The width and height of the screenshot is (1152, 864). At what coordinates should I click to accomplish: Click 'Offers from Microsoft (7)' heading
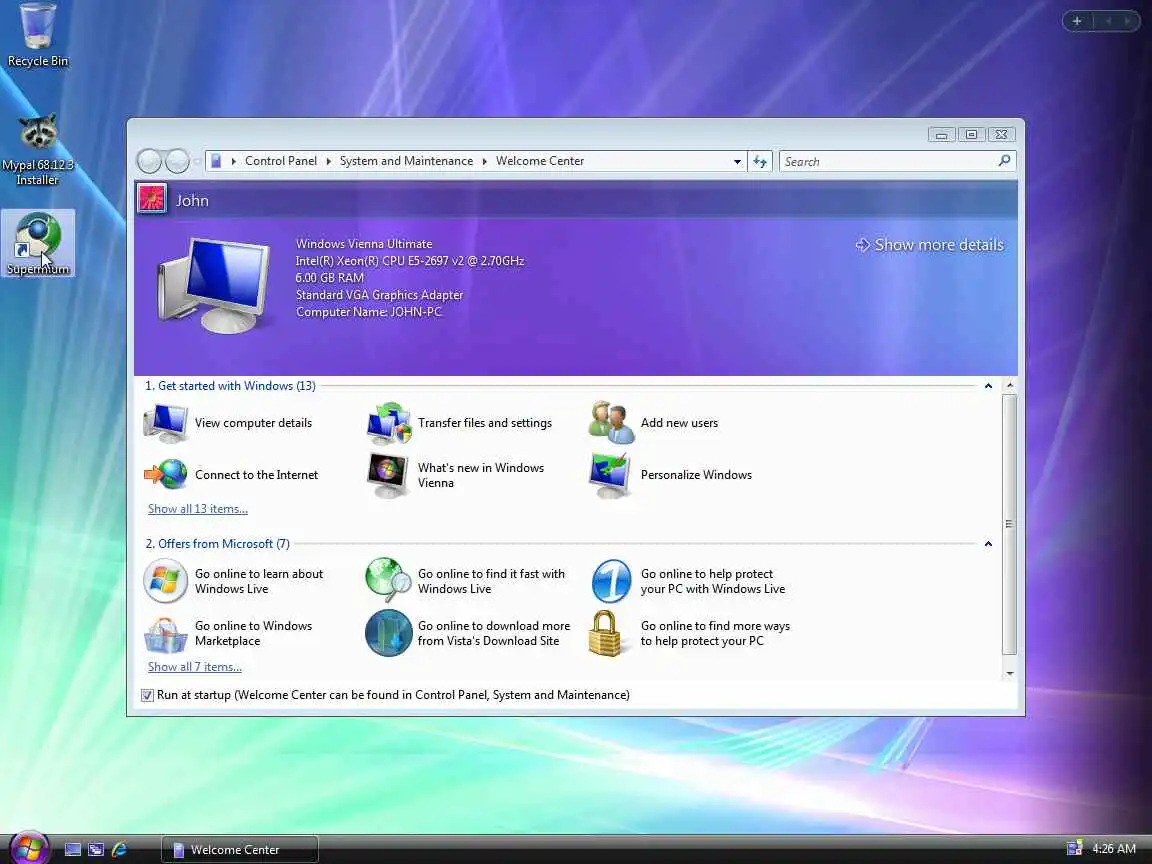click(x=217, y=544)
